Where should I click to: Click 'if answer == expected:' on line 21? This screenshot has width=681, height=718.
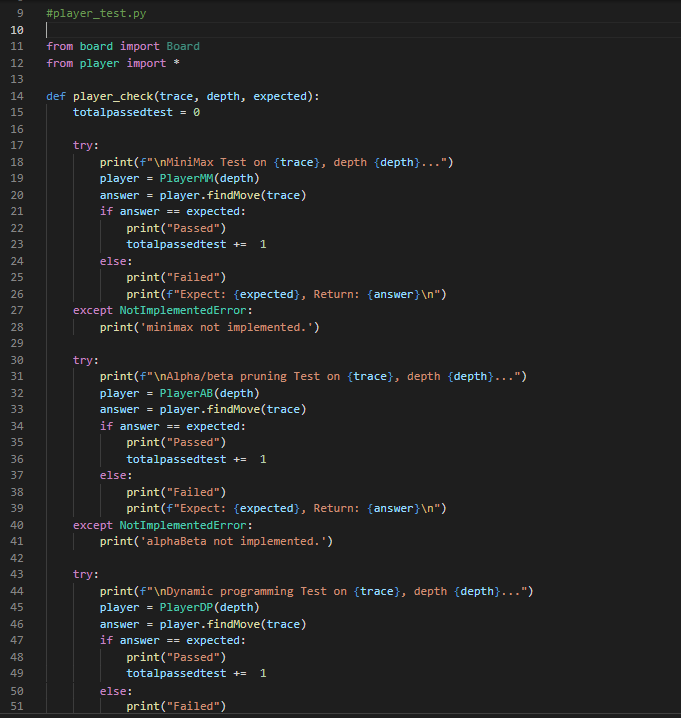click(173, 211)
